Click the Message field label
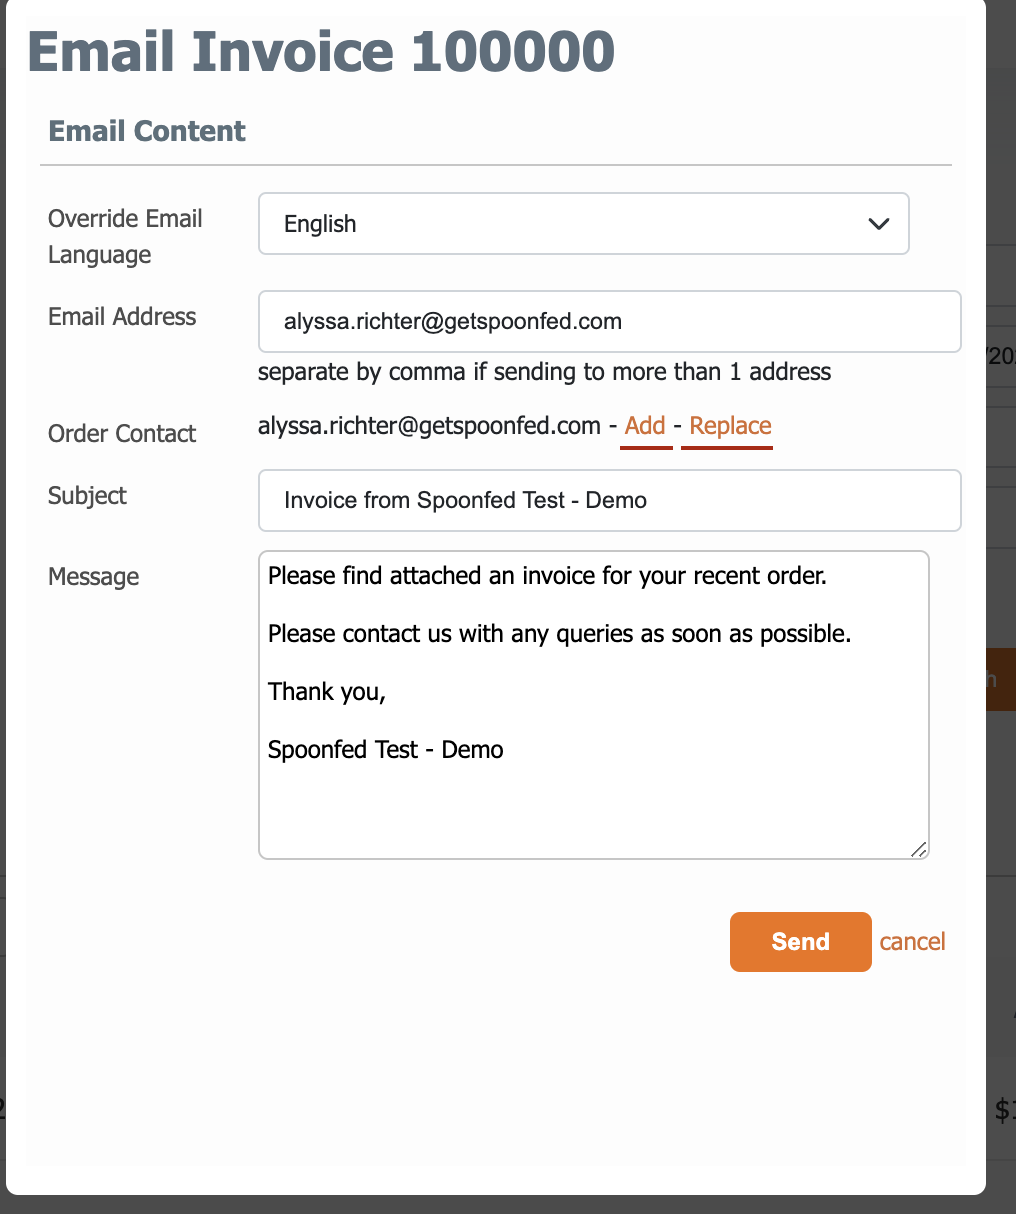Screen dimensions: 1016x1214 [93, 577]
